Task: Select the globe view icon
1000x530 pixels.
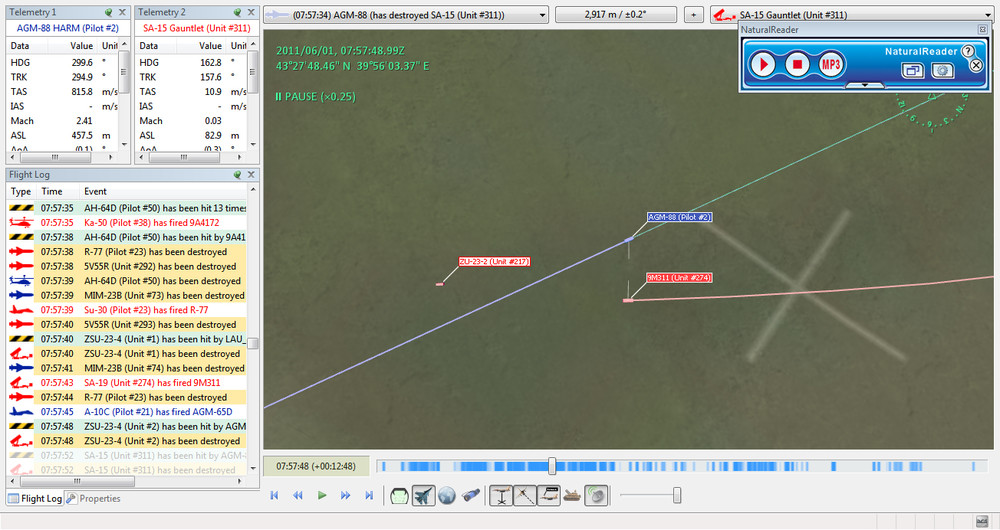Action: click(x=447, y=496)
